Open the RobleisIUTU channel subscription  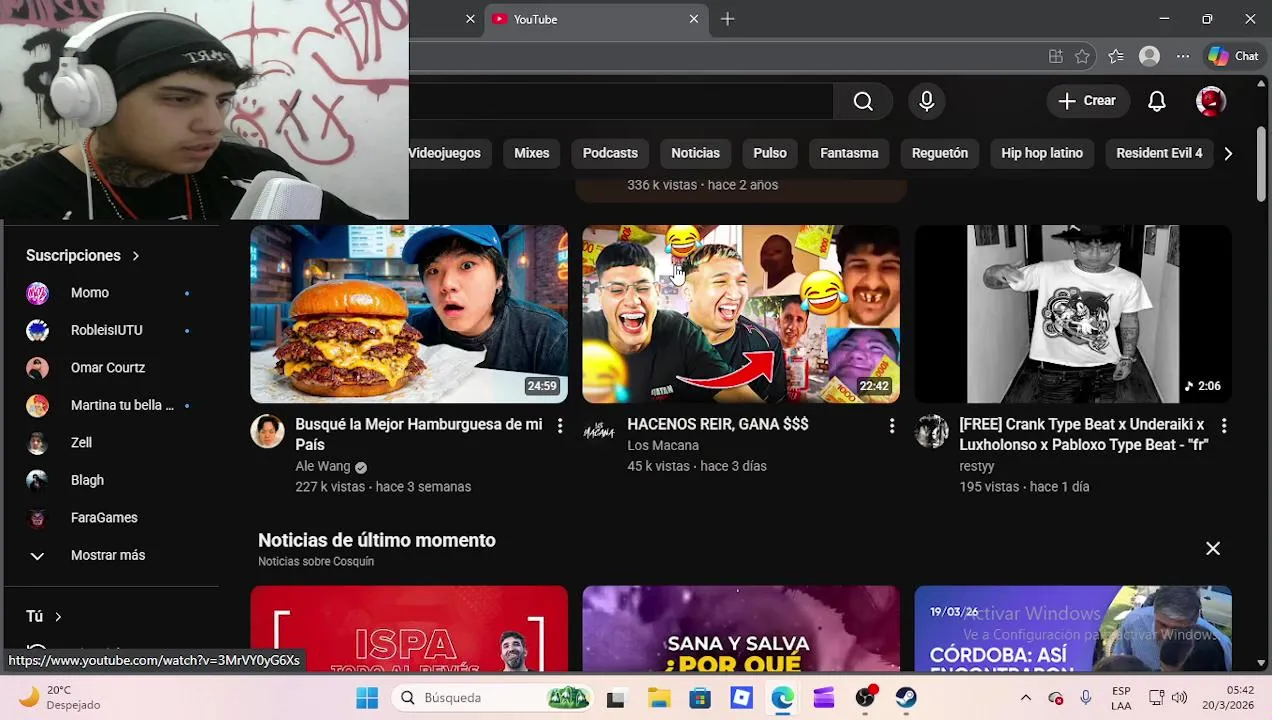(x=108, y=330)
